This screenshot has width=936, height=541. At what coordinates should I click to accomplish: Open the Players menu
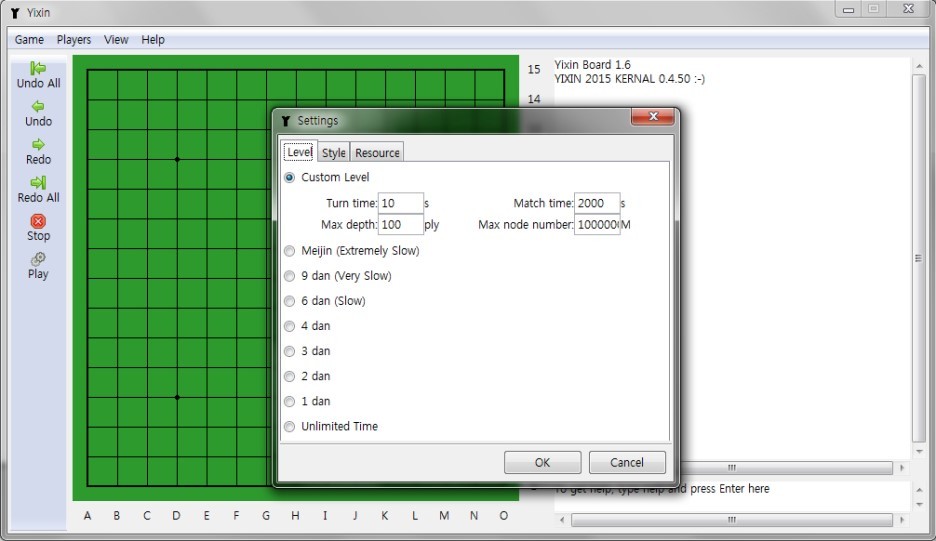tap(74, 39)
